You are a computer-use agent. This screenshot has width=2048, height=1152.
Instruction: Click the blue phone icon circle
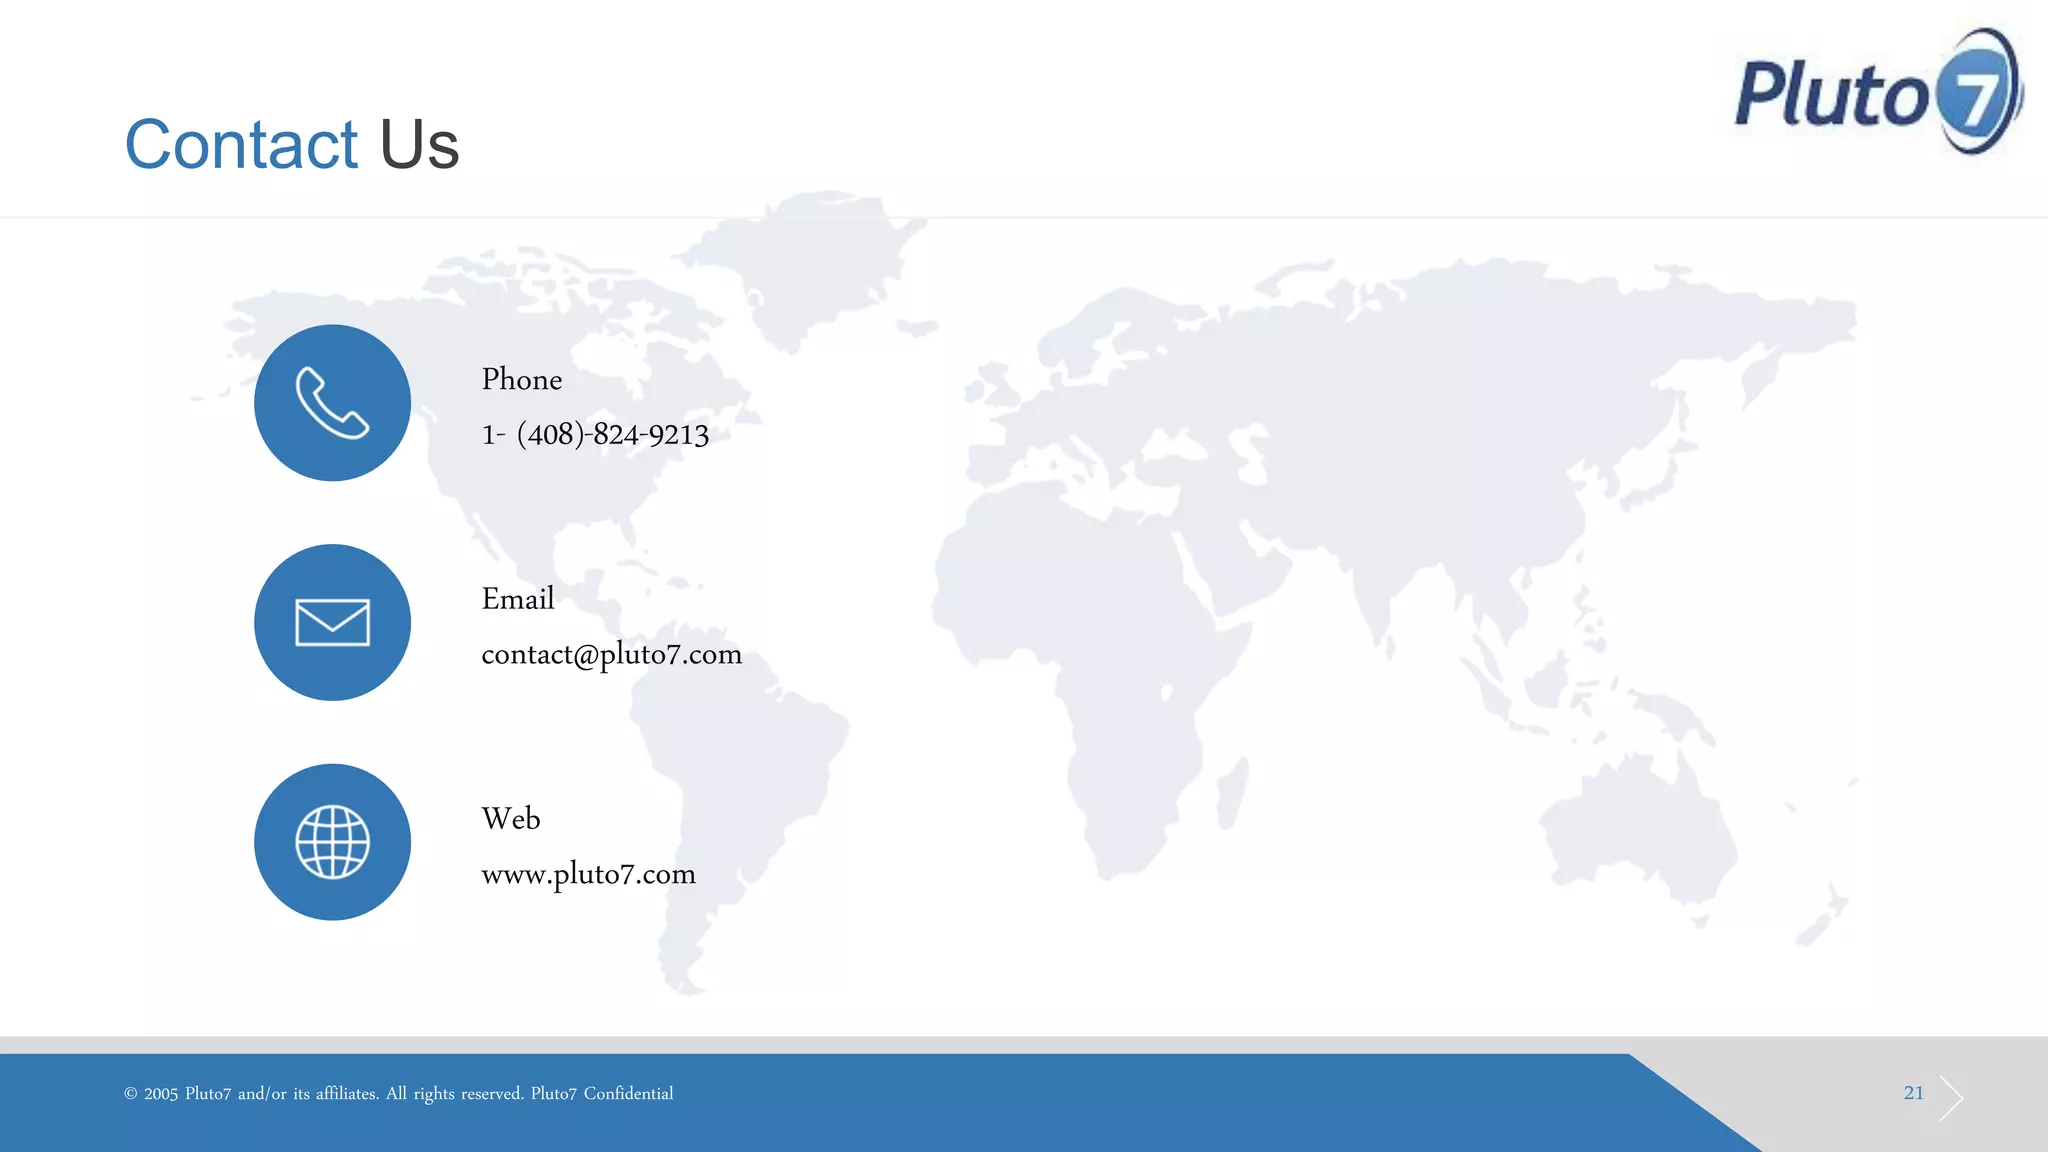tap(332, 403)
